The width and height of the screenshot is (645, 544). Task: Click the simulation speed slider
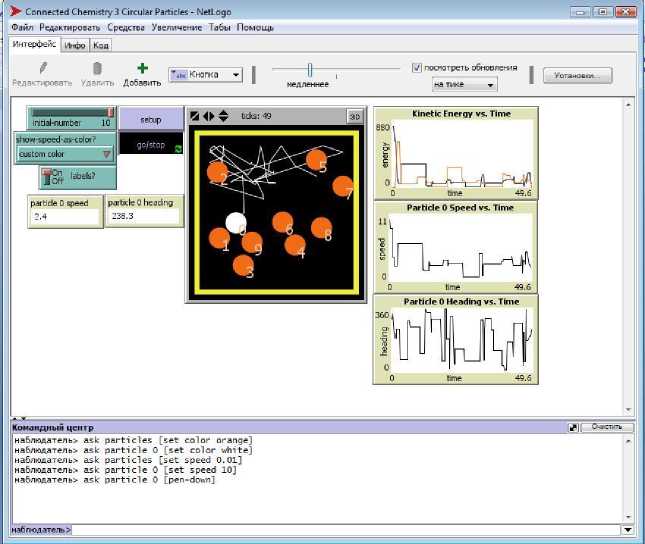tap(310, 69)
